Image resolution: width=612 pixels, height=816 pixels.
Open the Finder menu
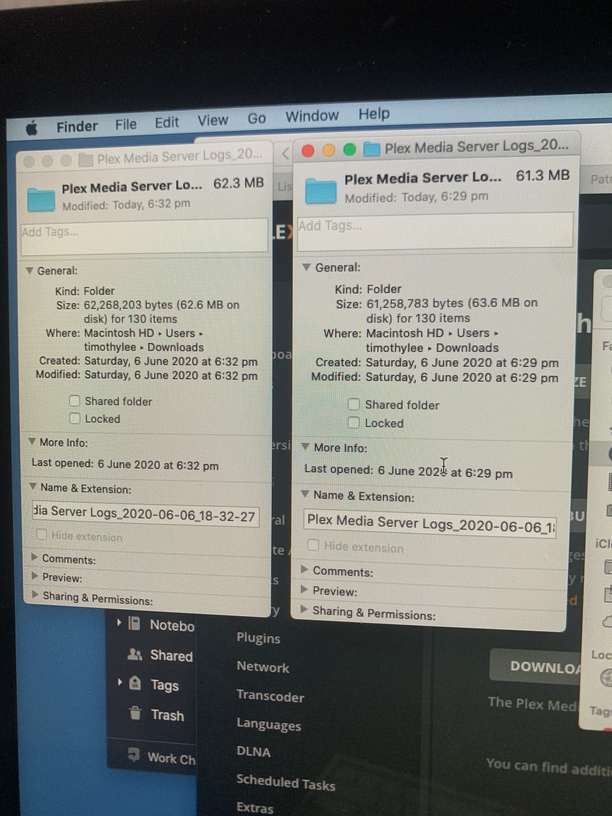pyautogui.click(x=77, y=126)
